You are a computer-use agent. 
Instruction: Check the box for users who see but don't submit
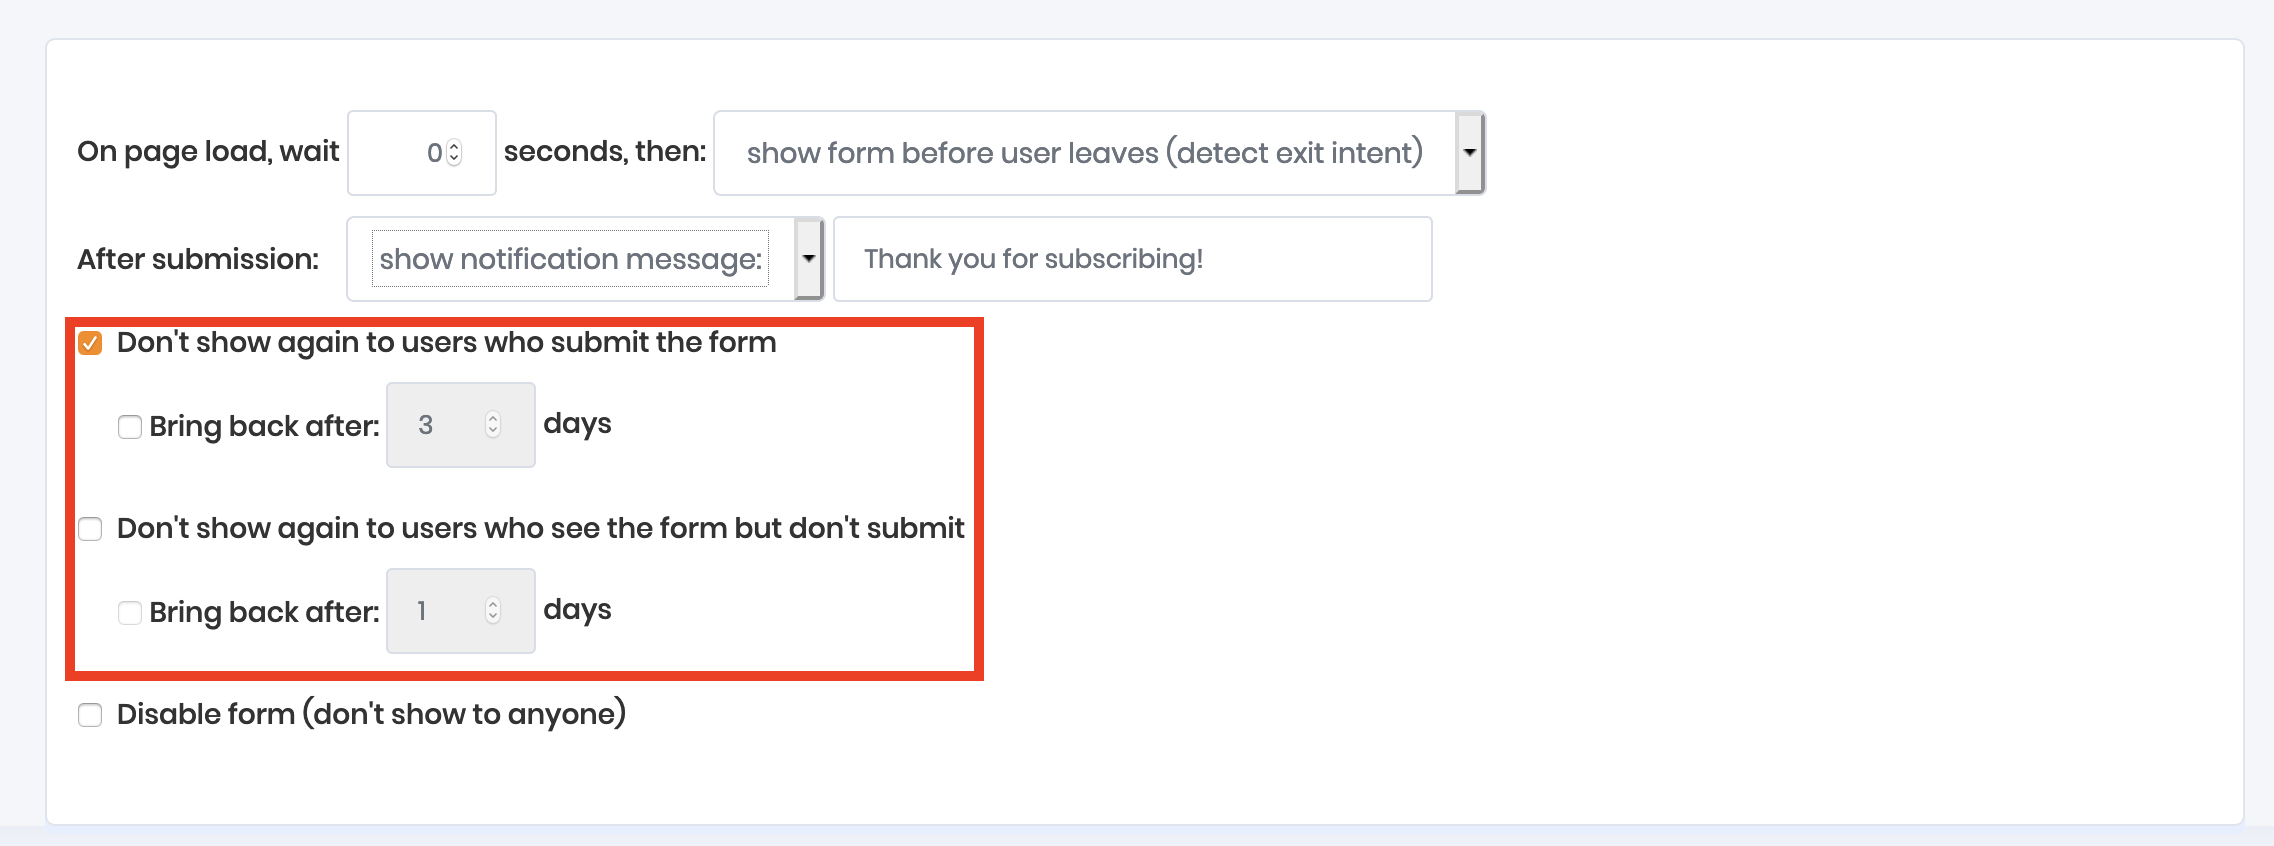(x=90, y=529)
